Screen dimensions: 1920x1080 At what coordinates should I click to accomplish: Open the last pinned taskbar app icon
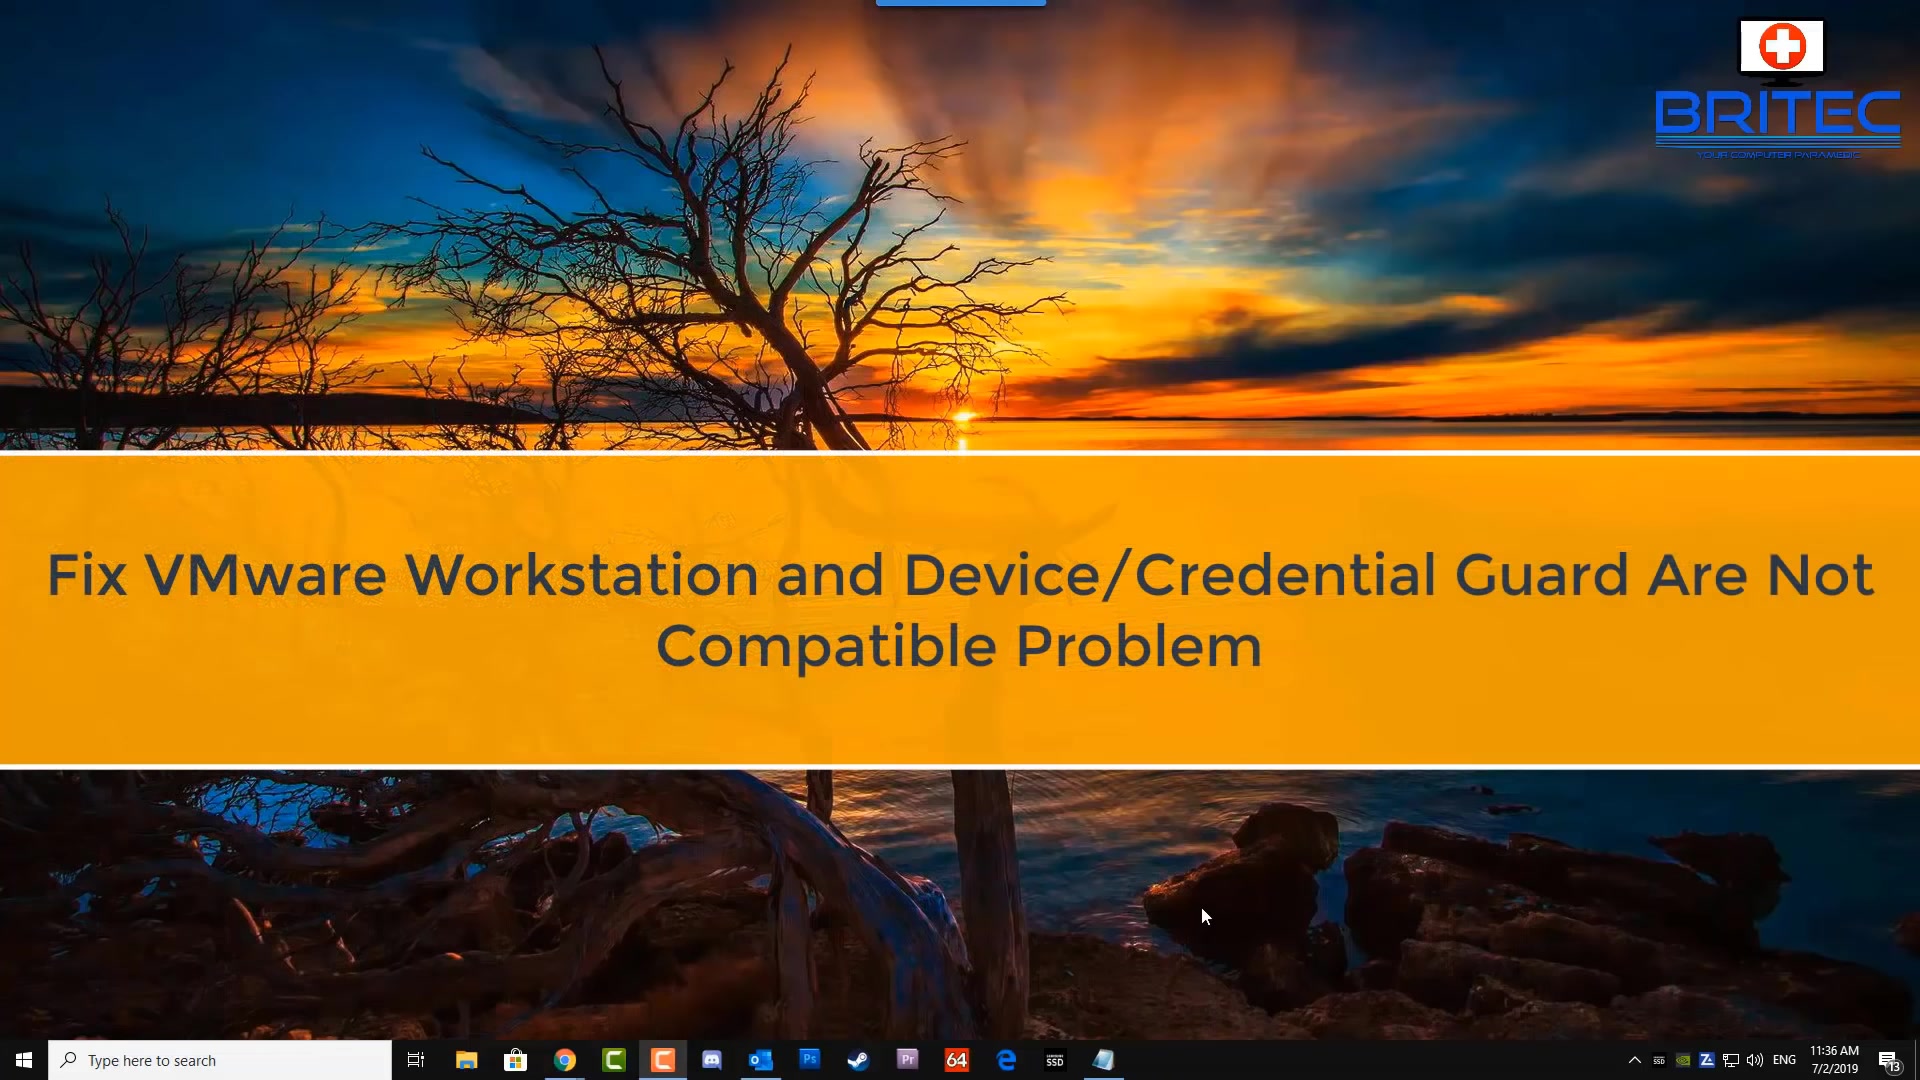pos(1104,1060)
